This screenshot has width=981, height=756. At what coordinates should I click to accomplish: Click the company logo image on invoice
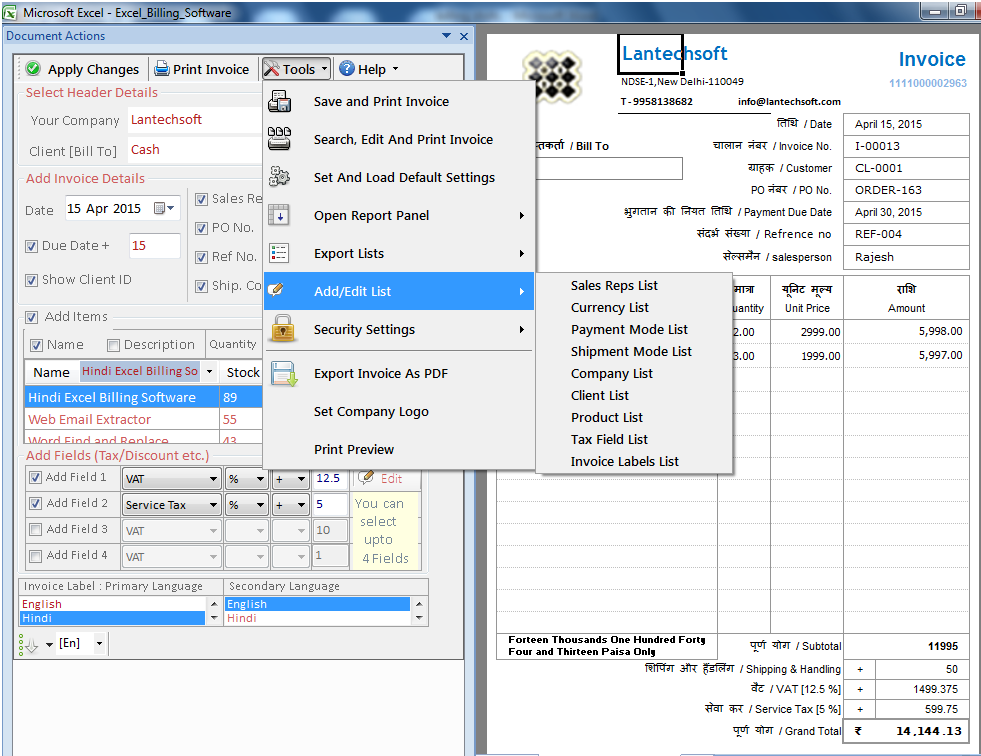552,76
